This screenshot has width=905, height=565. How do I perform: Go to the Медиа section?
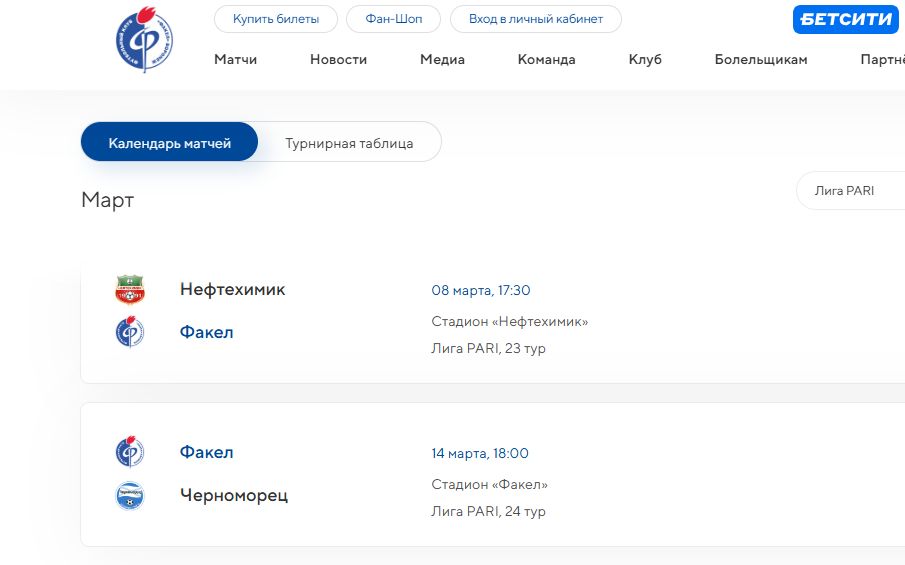(x=442, y=59)
